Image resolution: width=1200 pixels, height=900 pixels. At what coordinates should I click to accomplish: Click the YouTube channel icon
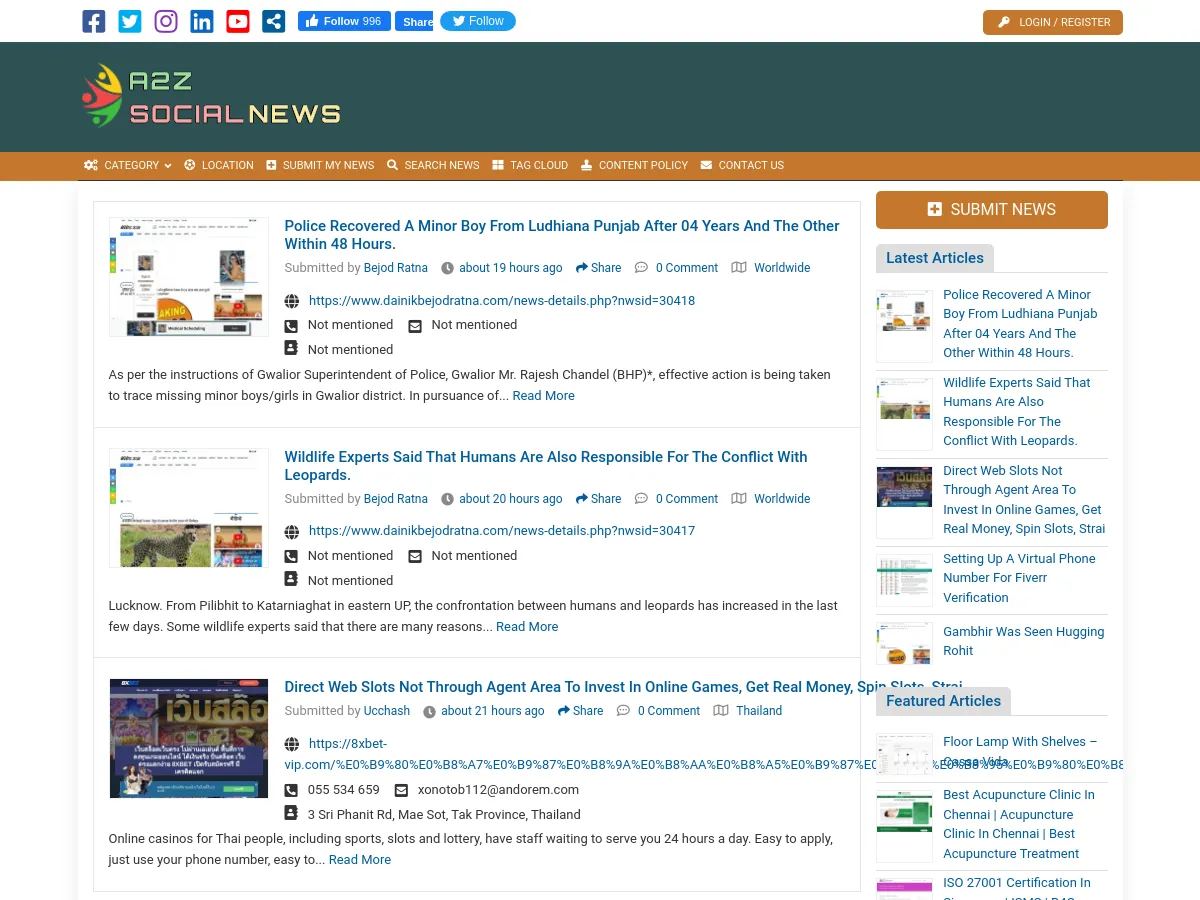pyautogui.click(x=237, y=21)
